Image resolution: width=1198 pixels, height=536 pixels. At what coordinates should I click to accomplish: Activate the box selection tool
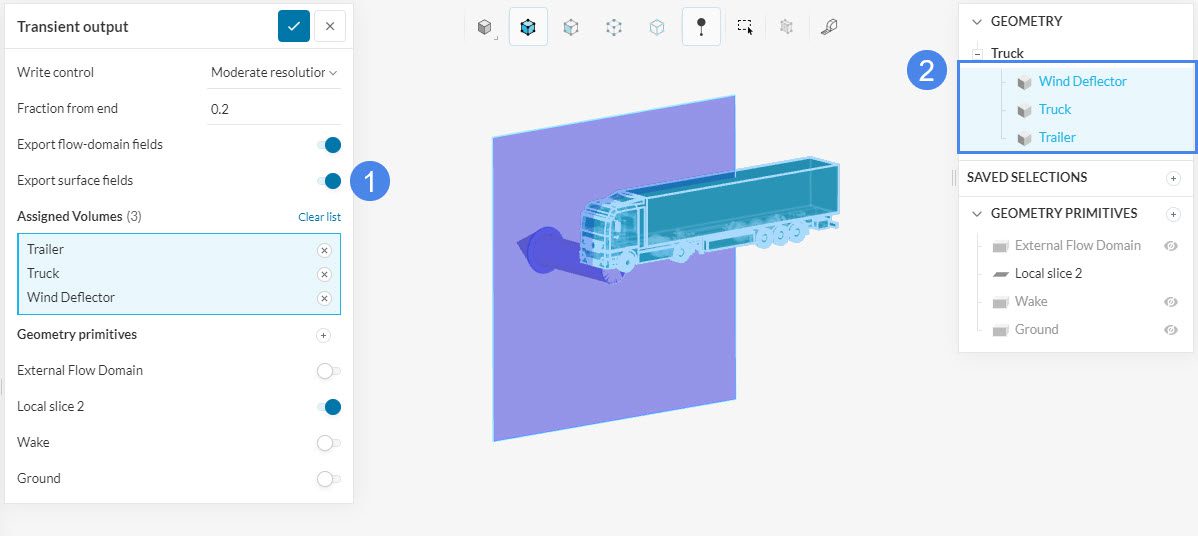(744, 28)
